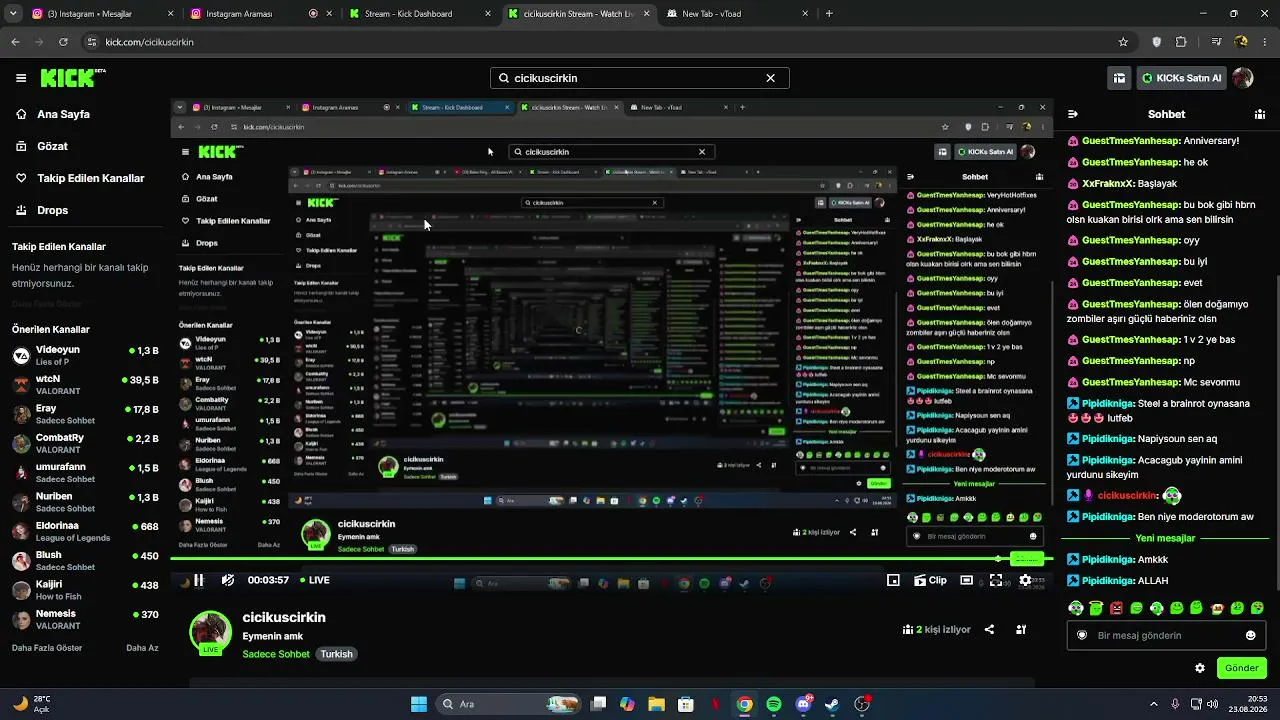Image resolution: width=1280 pixels, height=720 pixels.
Task: Click the Bir mesaj gönderin input
Action: coord(1166,635)
